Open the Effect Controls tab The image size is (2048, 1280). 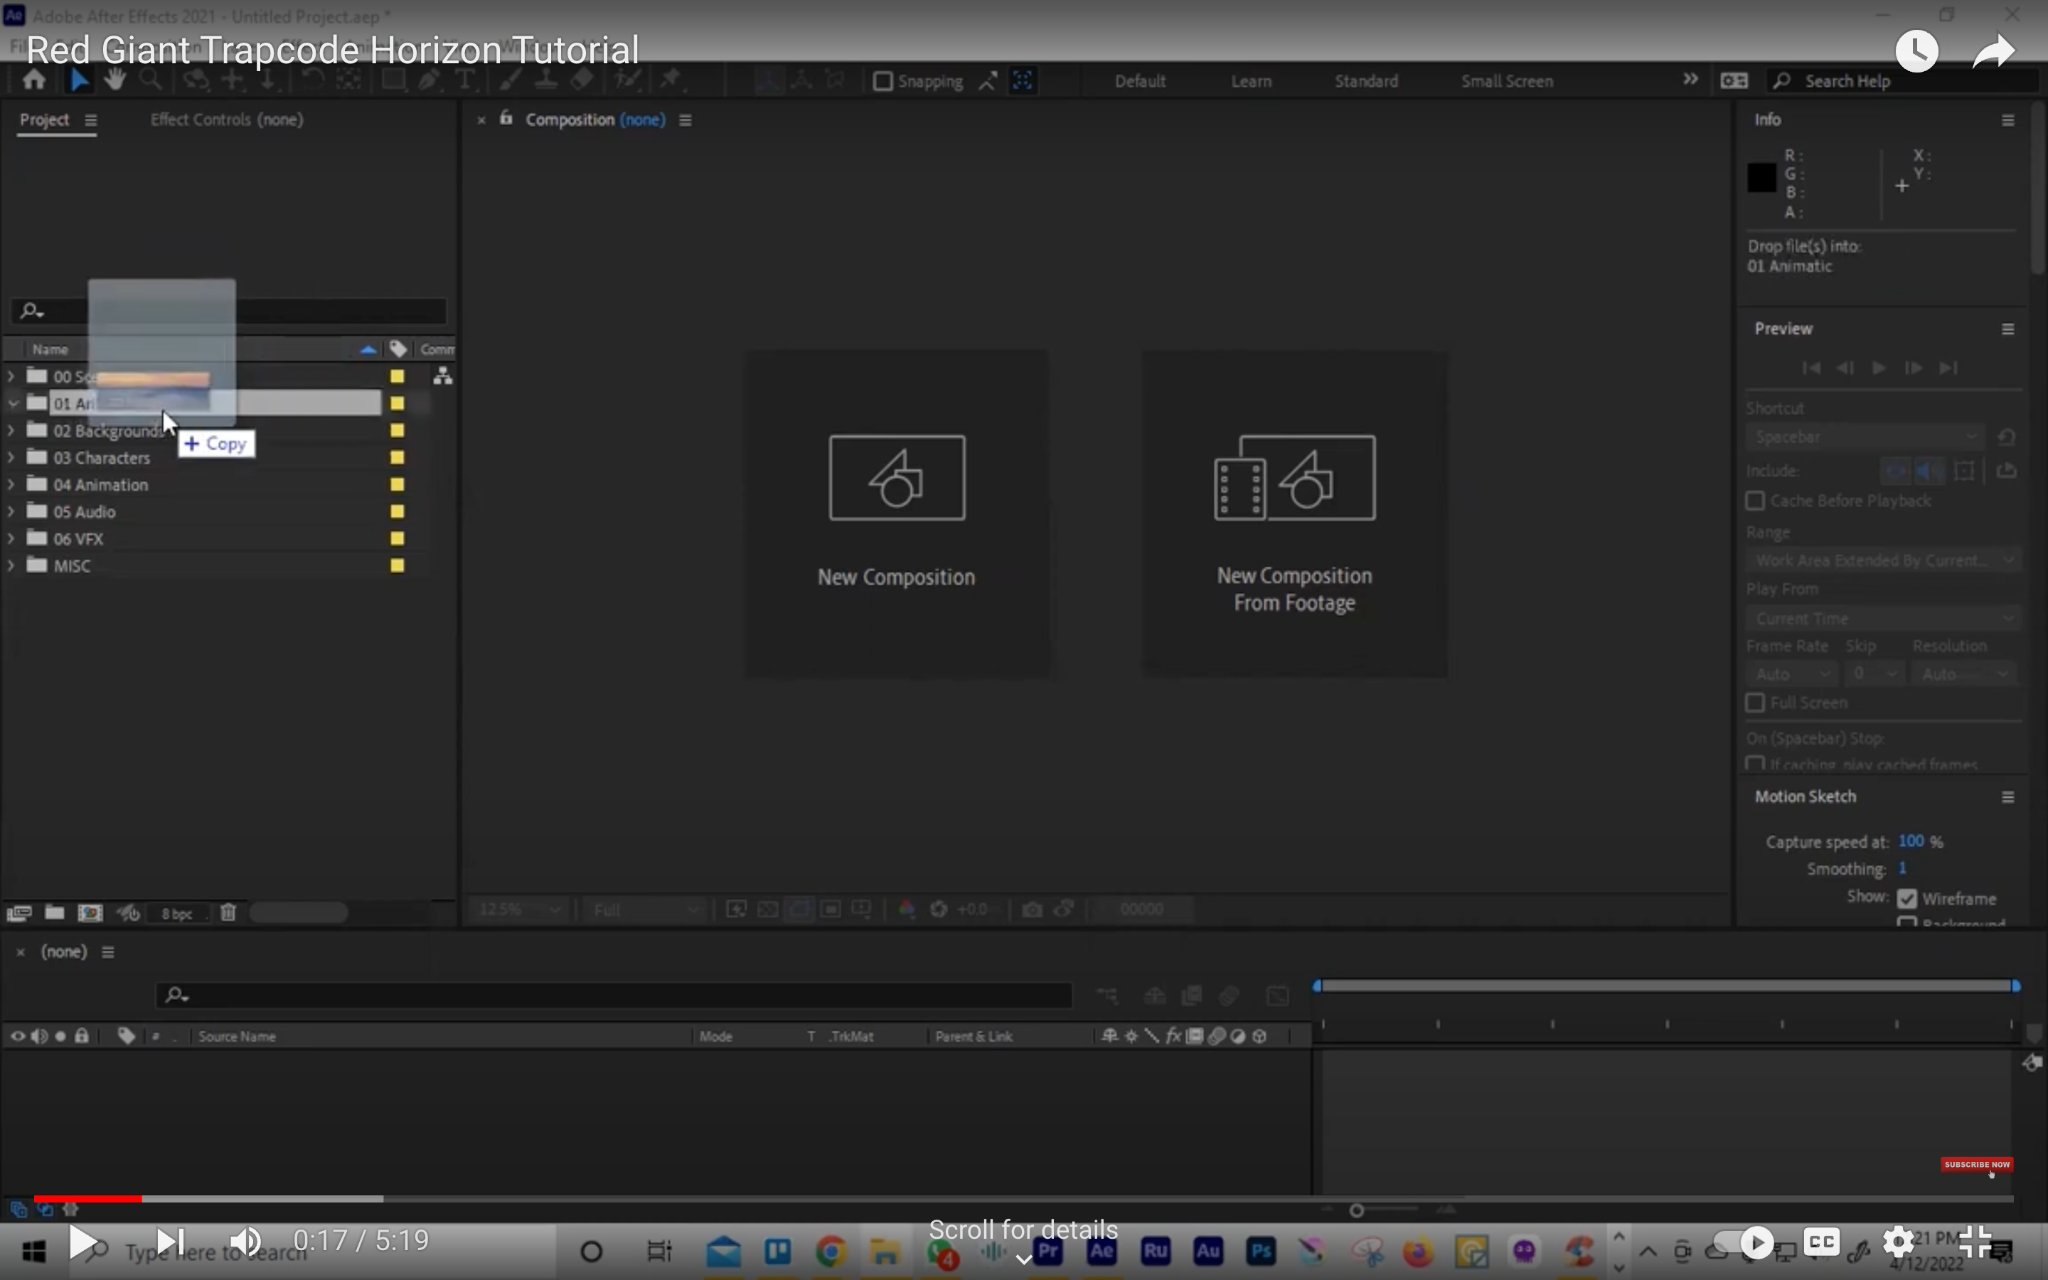click(226, 119)
